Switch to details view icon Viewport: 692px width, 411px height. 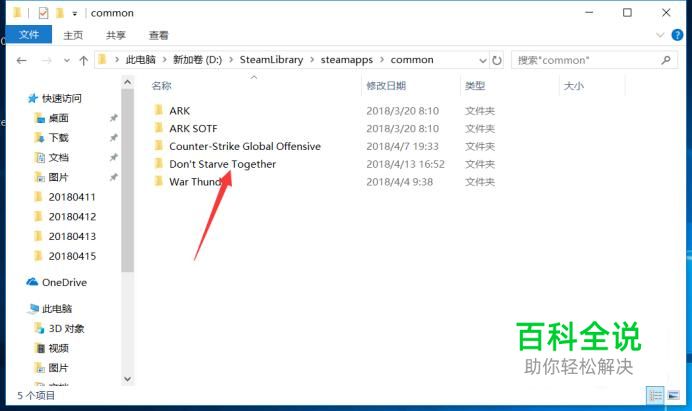(x=655, y=395)
